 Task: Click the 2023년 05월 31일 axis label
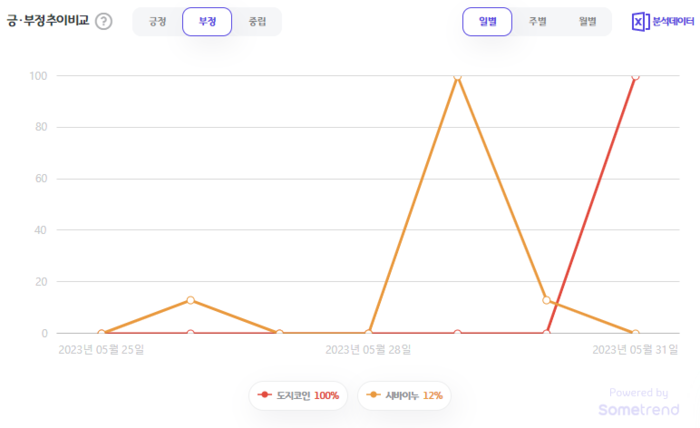point(635,349)
